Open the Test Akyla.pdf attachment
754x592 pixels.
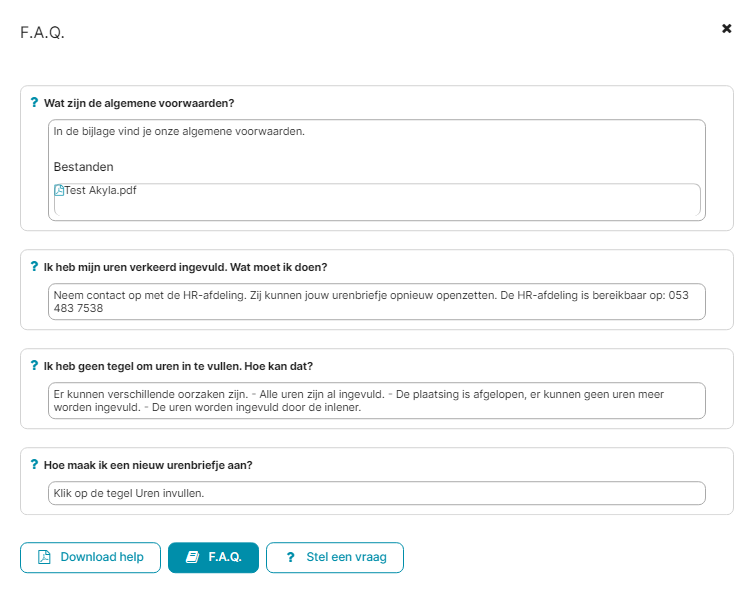(100, 190)
